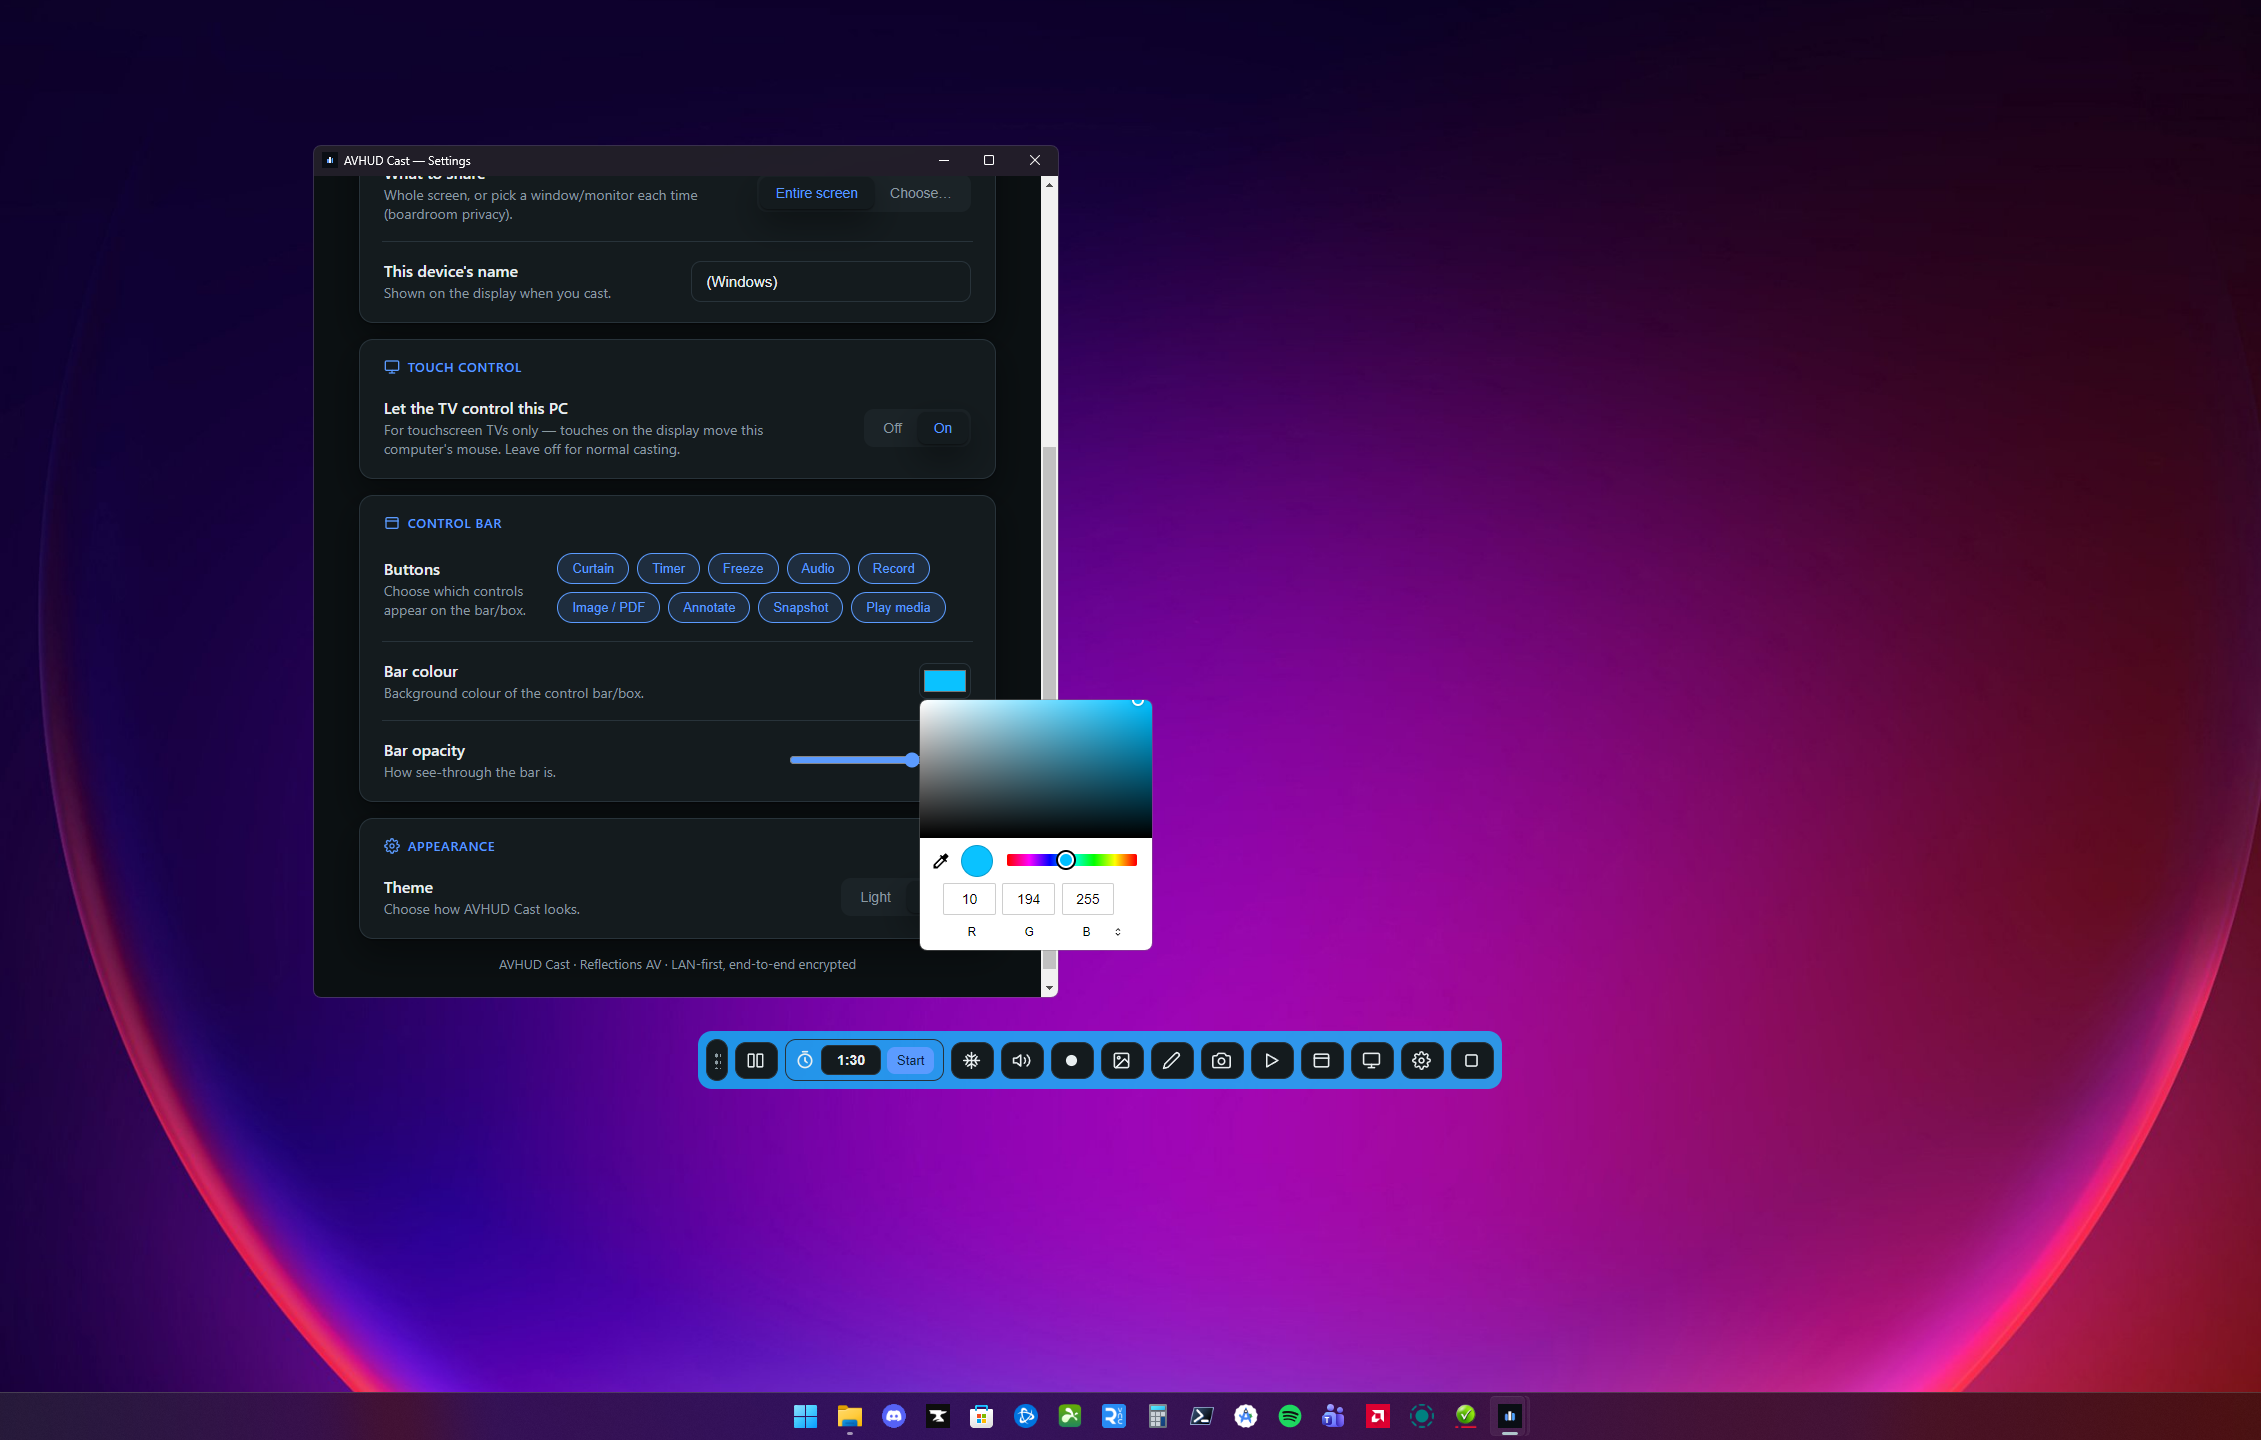
Task: Open Microsoft Teams from the taskbar
Action: pyautogui.click(x=1333, y=1416)
